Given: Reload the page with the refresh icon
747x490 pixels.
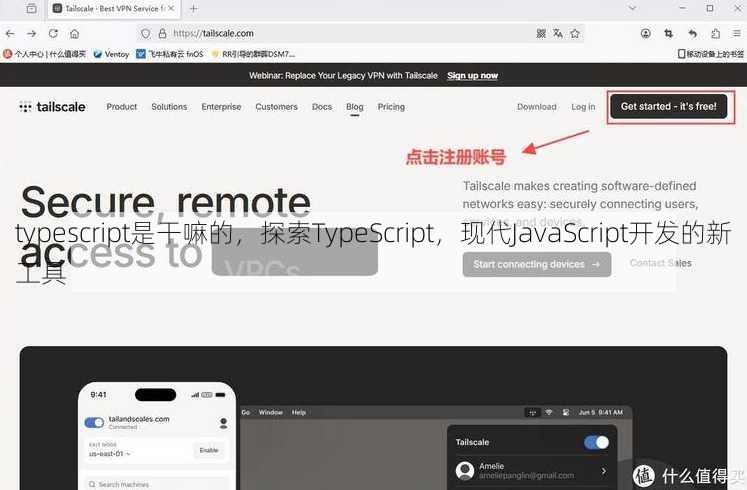Looking at the screenshot, I should (x=53, y=33).
